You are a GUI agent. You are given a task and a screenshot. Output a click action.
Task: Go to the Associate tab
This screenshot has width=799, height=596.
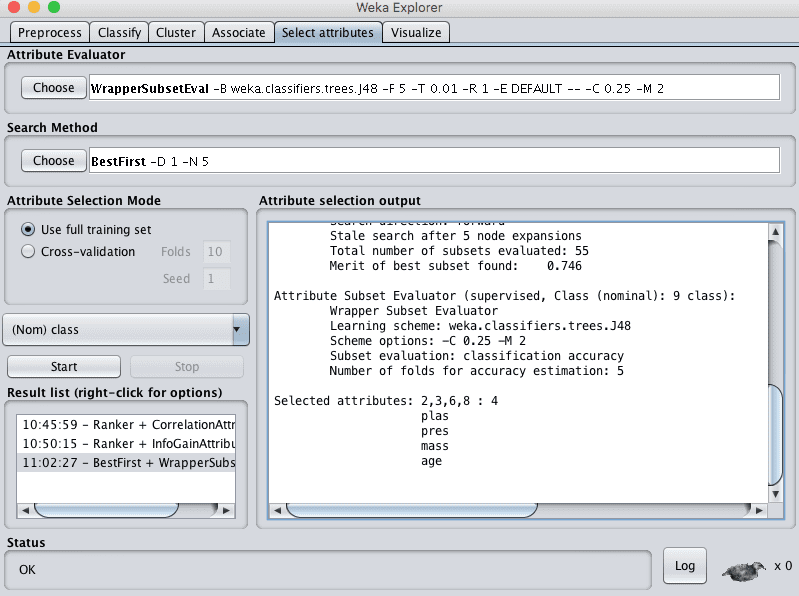pos(238,33)
